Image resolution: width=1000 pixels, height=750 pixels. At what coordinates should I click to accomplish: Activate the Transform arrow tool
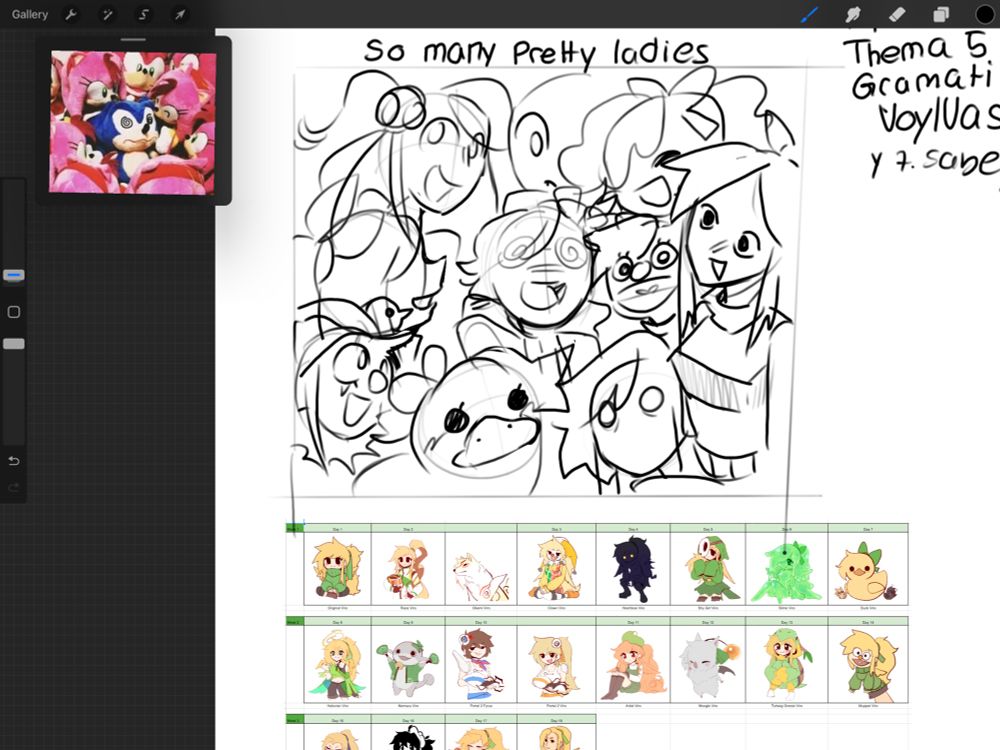pos(180,14)
